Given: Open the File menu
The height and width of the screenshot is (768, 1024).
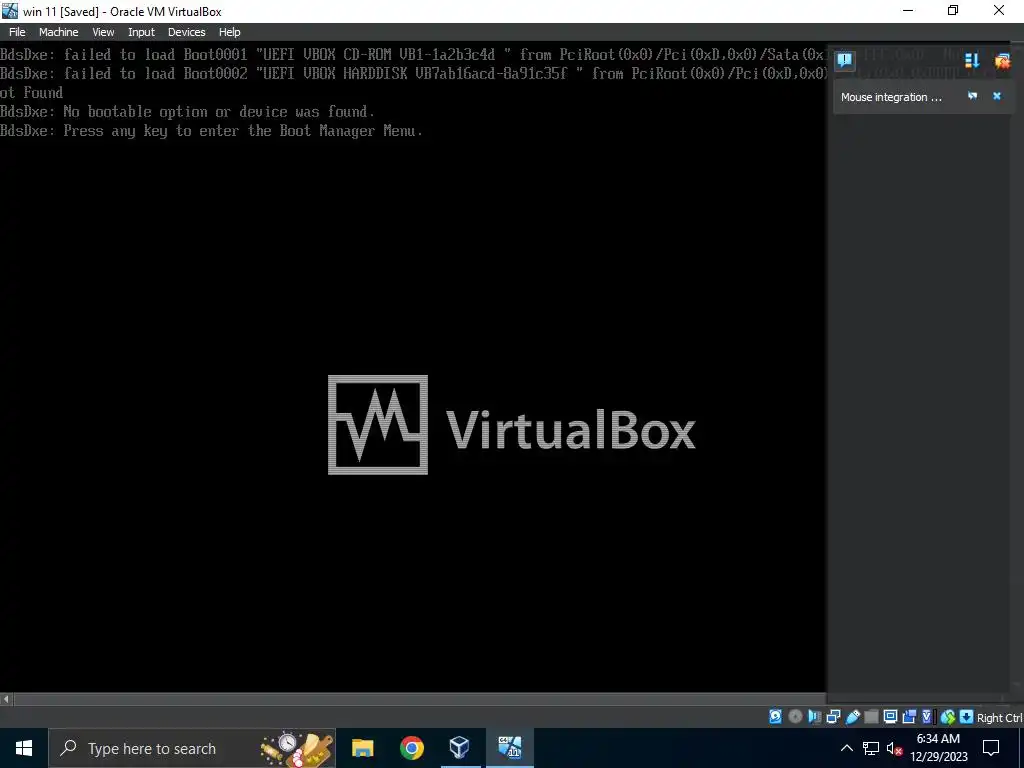Looking at the screenshot, I should tap(17, 32).
